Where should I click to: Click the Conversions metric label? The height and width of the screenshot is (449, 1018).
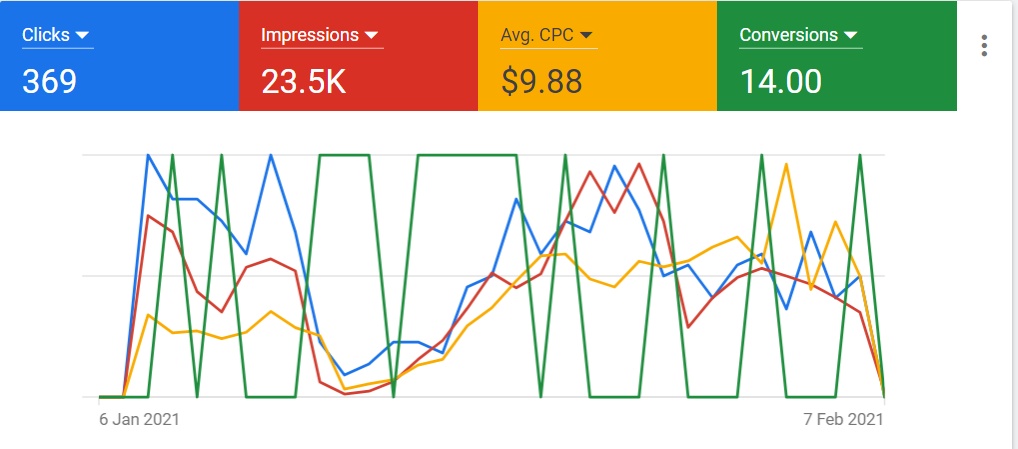pyautogui.click(x=788, y=35)
